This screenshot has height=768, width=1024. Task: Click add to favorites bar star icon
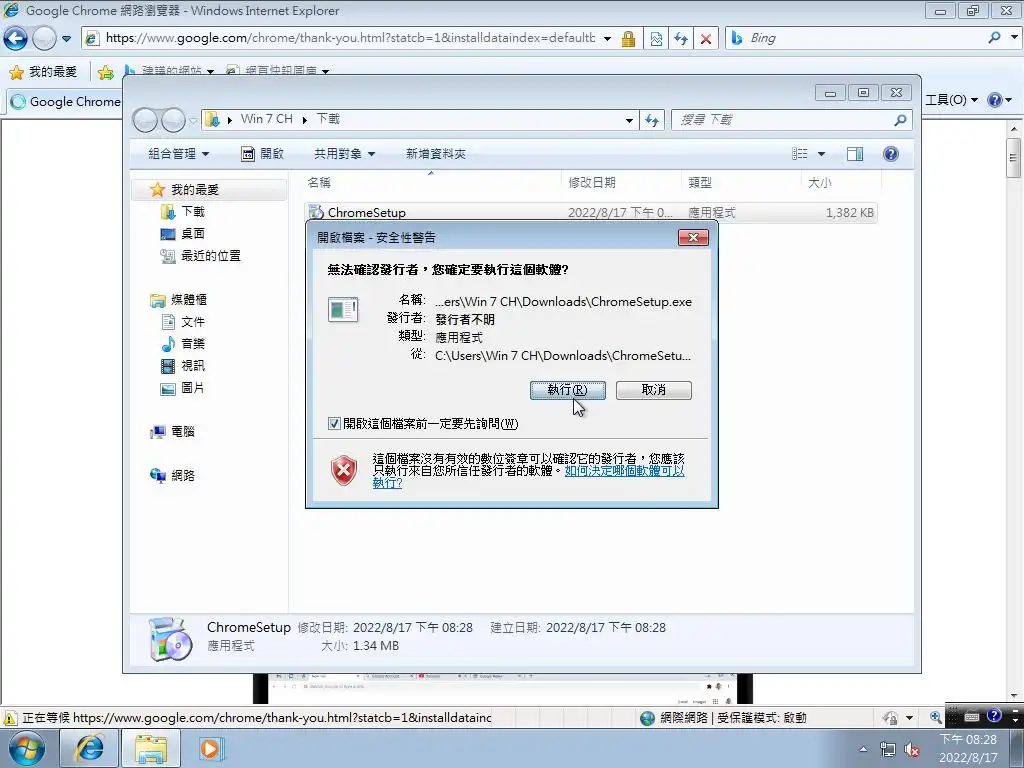coord(105,72)
